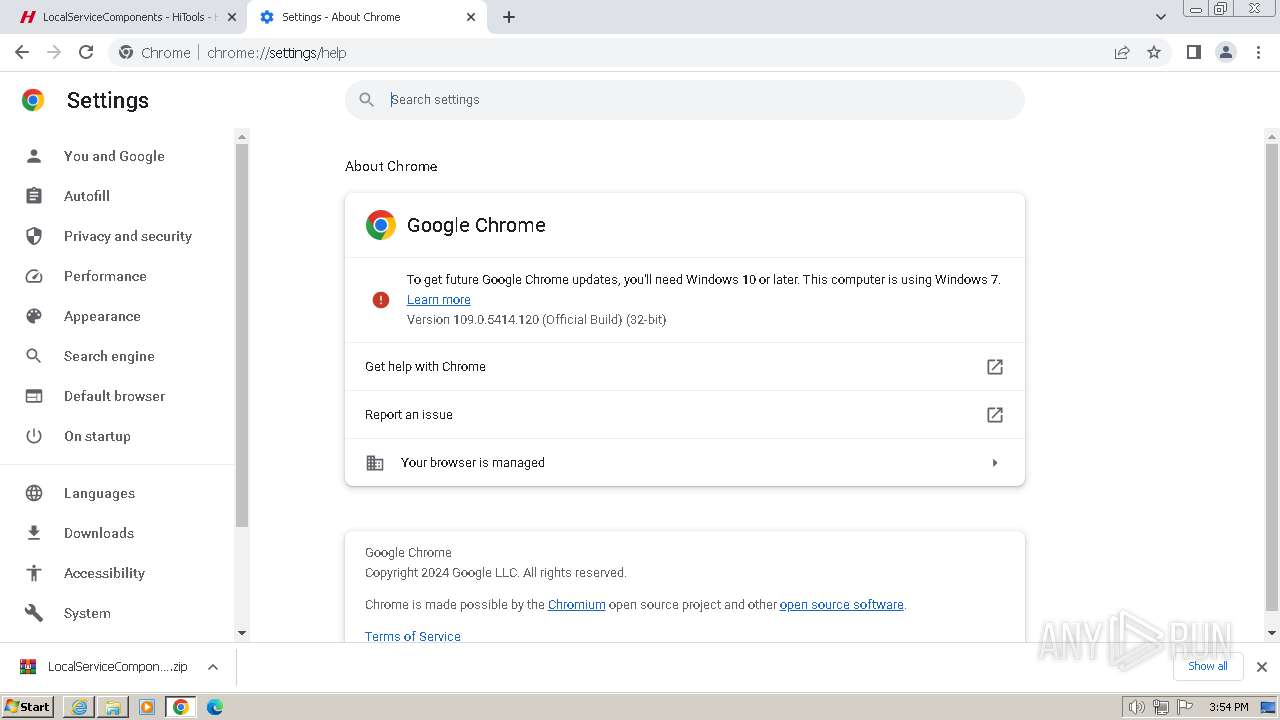Open Performance settings section

pos(105,276)
